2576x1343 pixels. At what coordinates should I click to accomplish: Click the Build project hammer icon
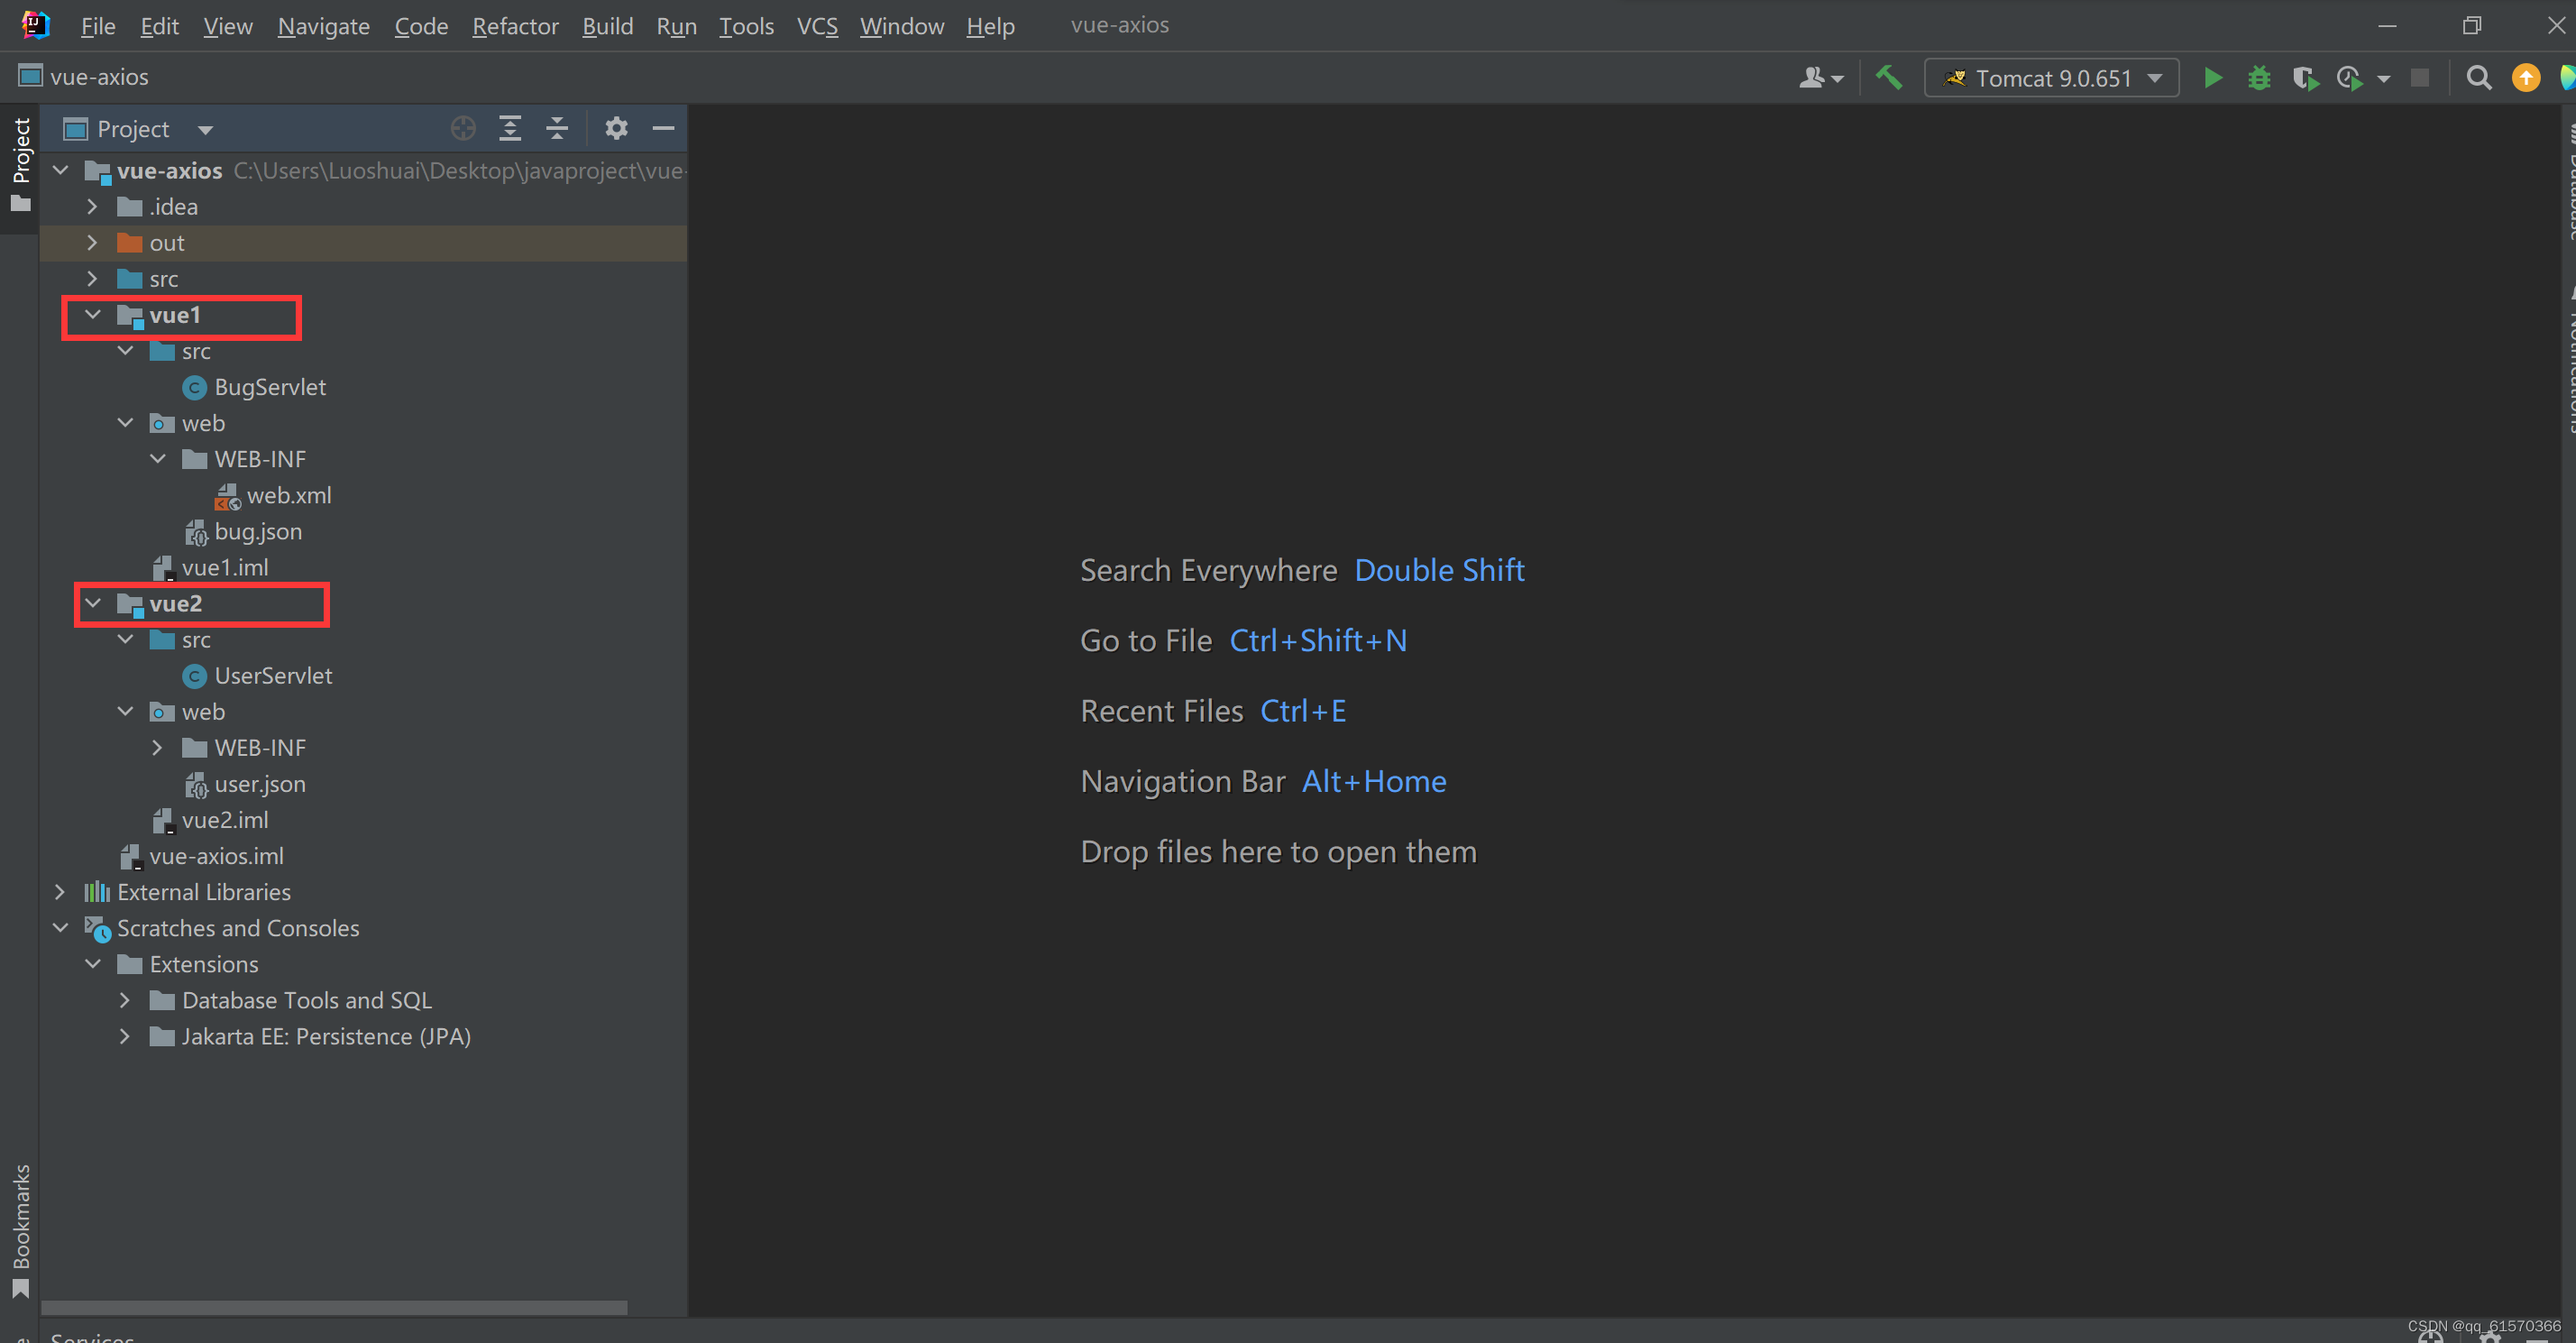tap(1888, 78)
